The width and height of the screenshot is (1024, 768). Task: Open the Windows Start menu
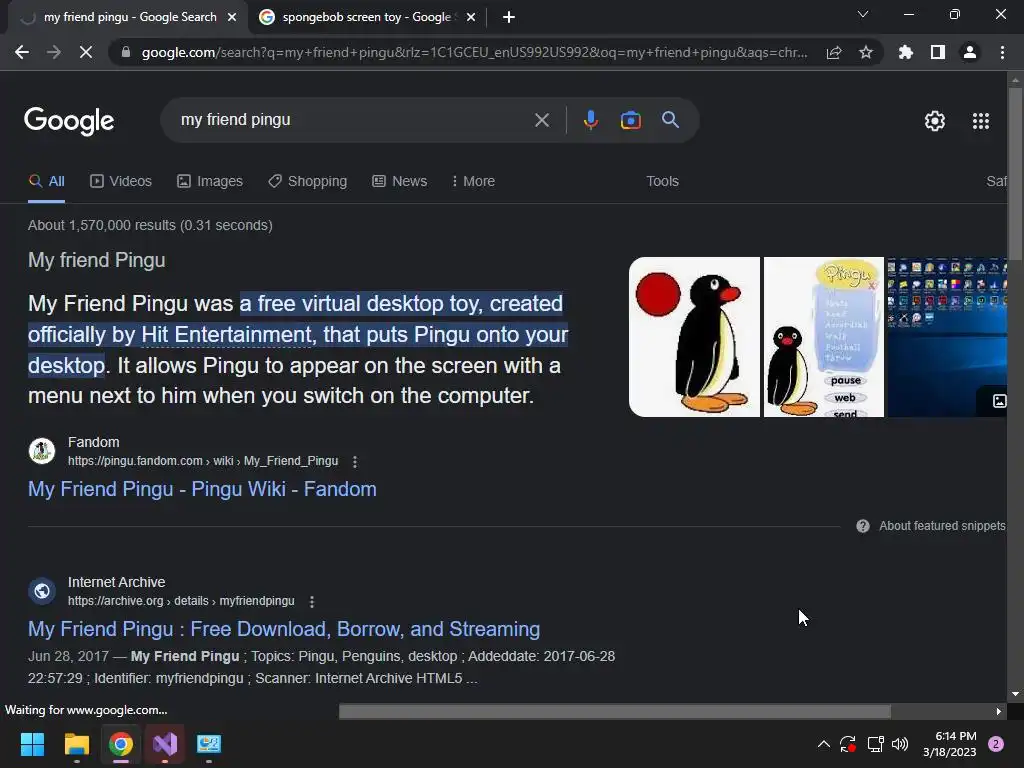click(32, 744)
